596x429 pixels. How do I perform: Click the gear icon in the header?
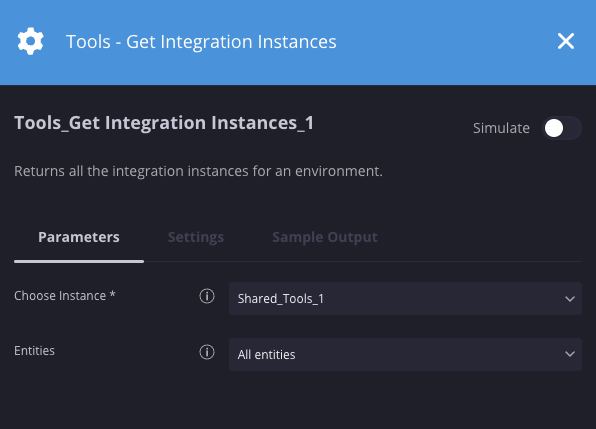(x=30, y=41)
